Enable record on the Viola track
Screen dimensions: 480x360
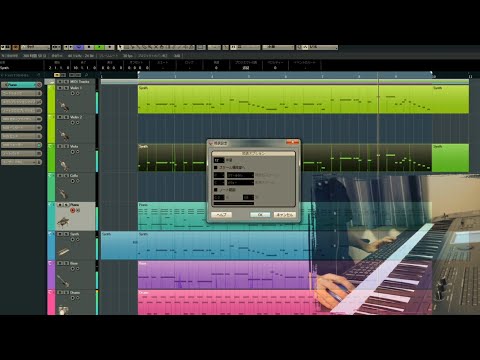(x=72, y=152)
